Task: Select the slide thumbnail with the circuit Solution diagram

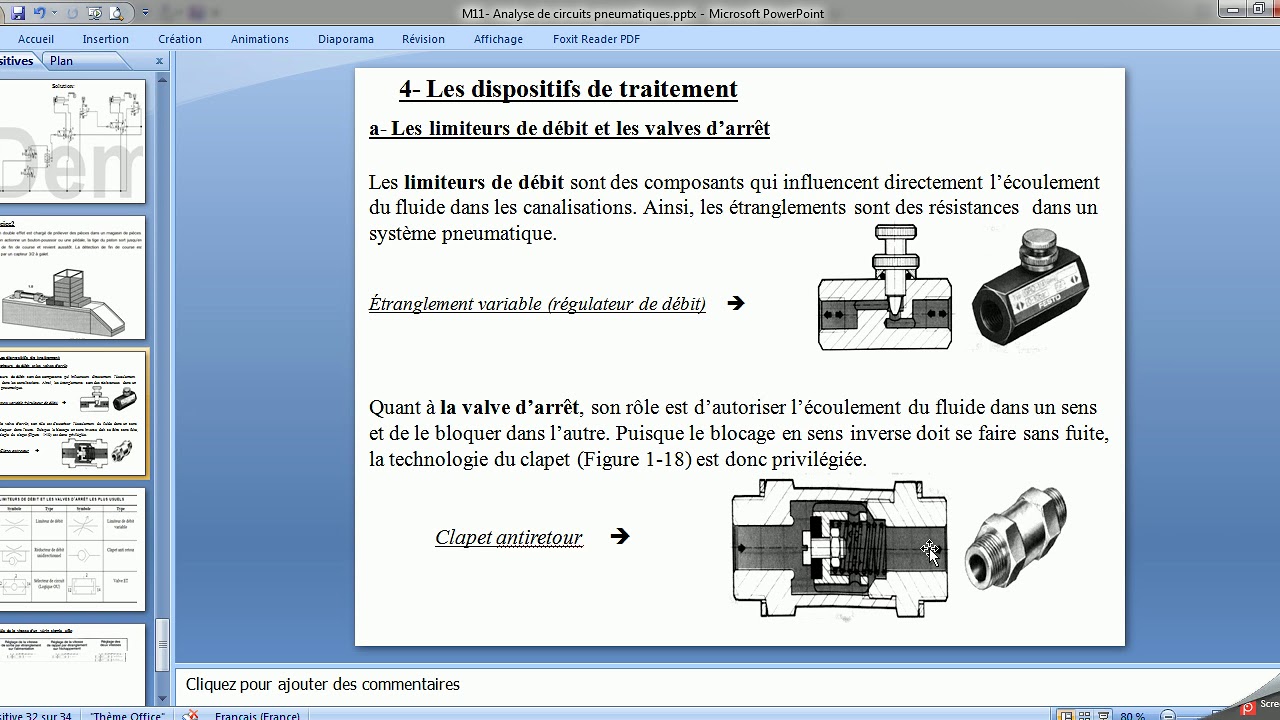Action: 72,142
